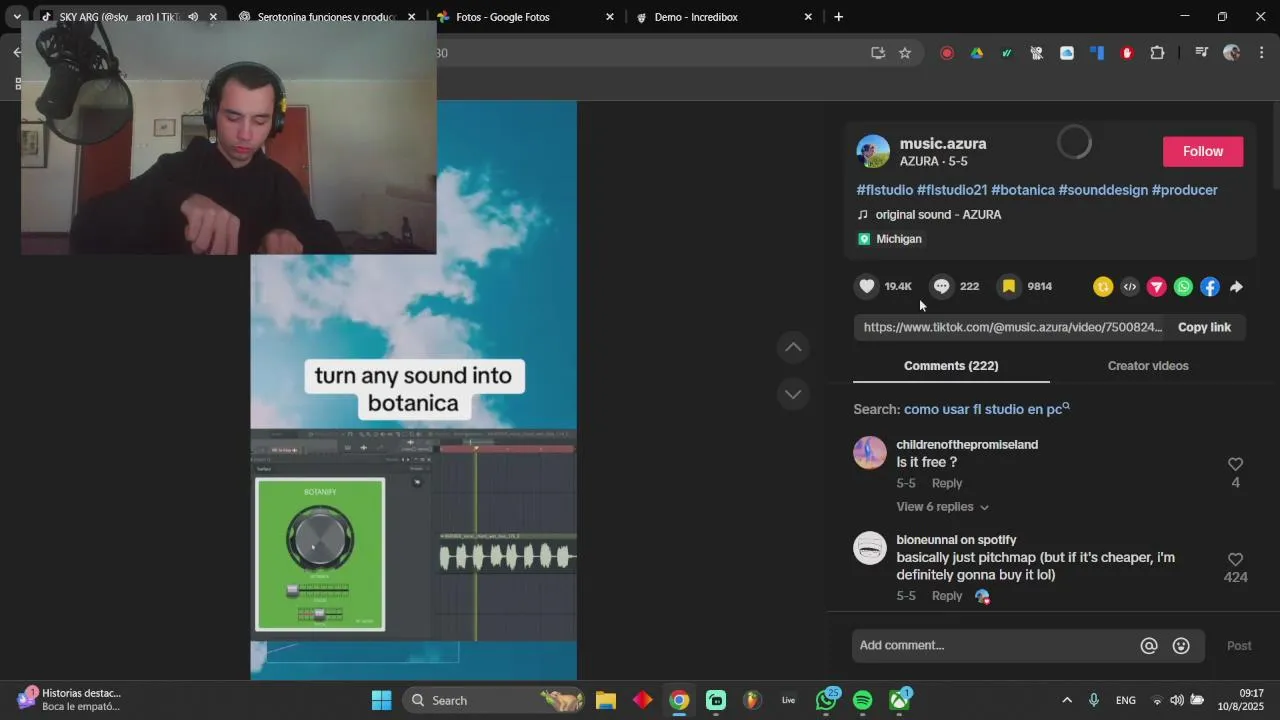The image size is (1280, 720).
Task: Like the video with the heart icon
Action: 867,286
